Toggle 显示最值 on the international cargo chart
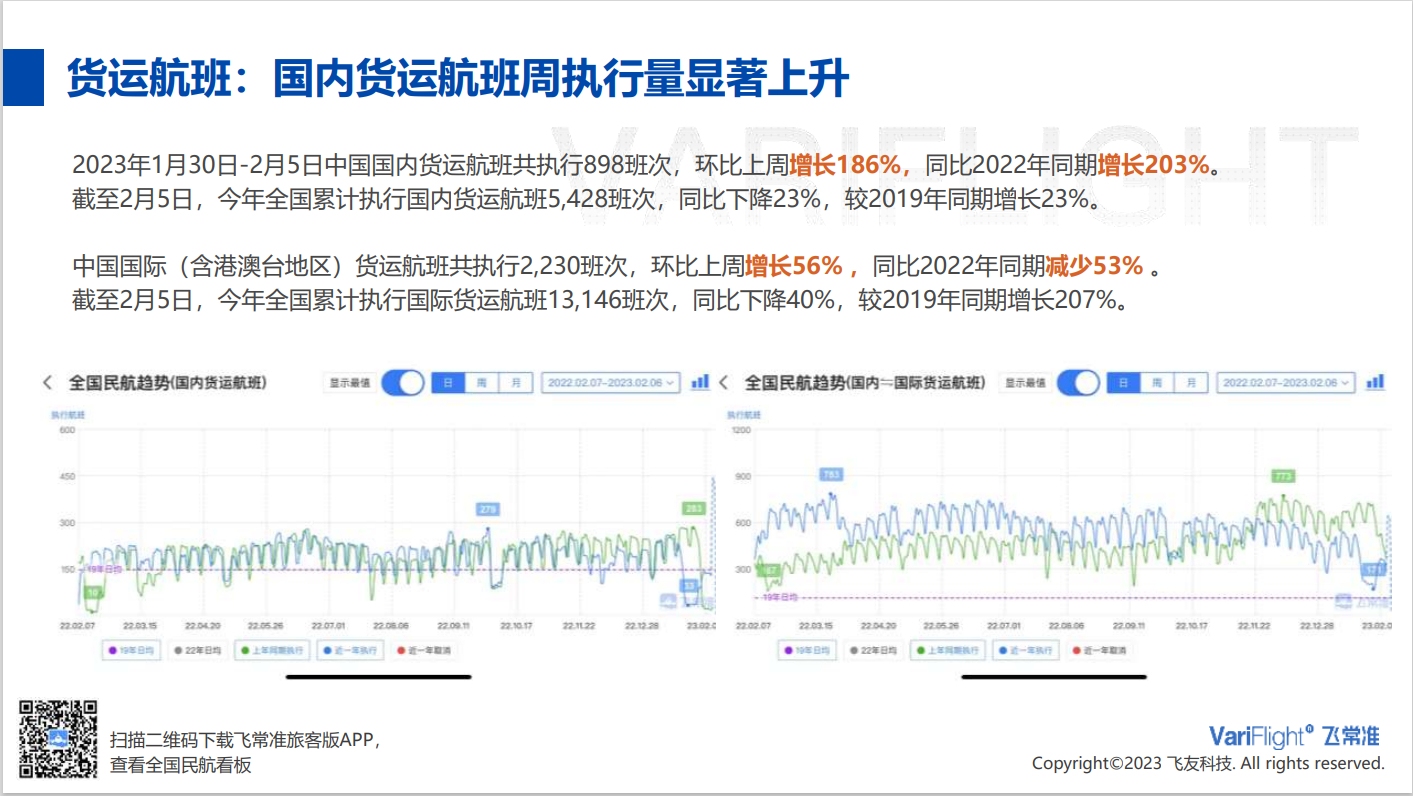 tap(1078, 382)
